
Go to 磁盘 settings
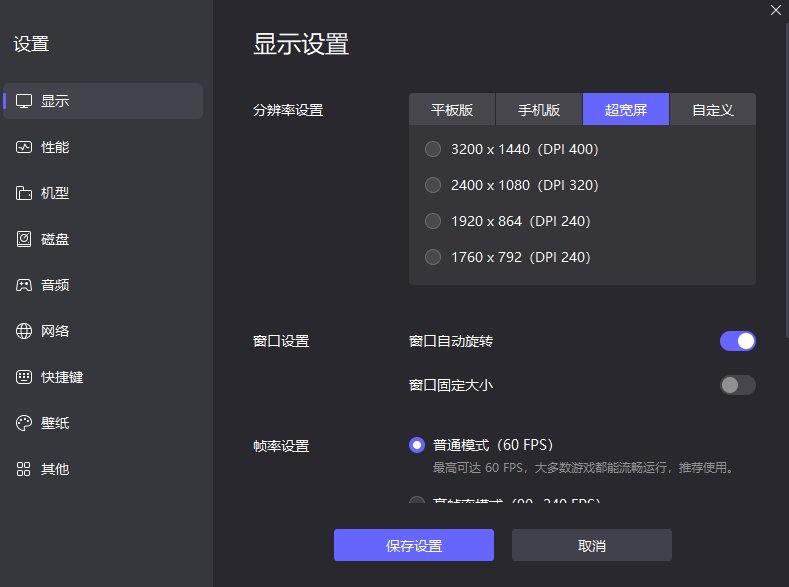[x=103, y=239]
